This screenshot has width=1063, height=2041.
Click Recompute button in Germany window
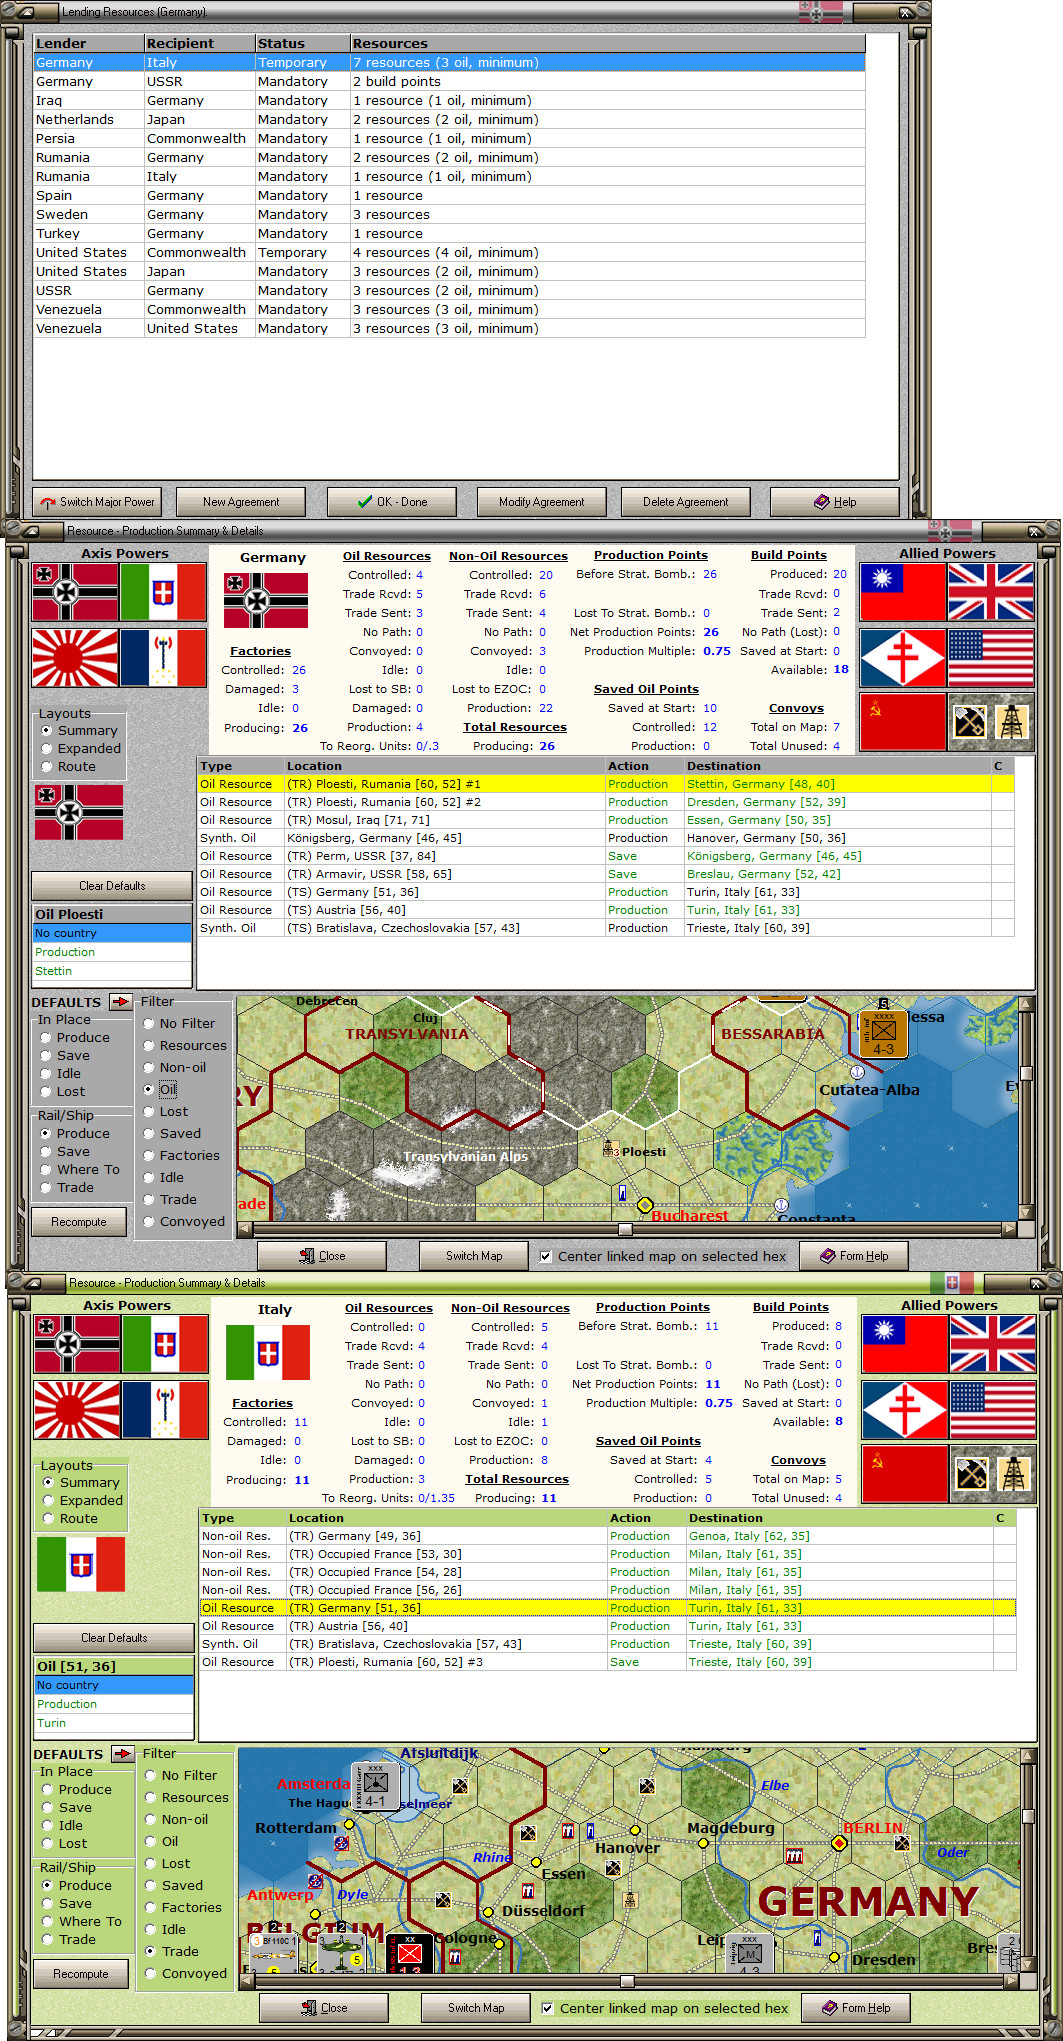(x=79, y=1222)
